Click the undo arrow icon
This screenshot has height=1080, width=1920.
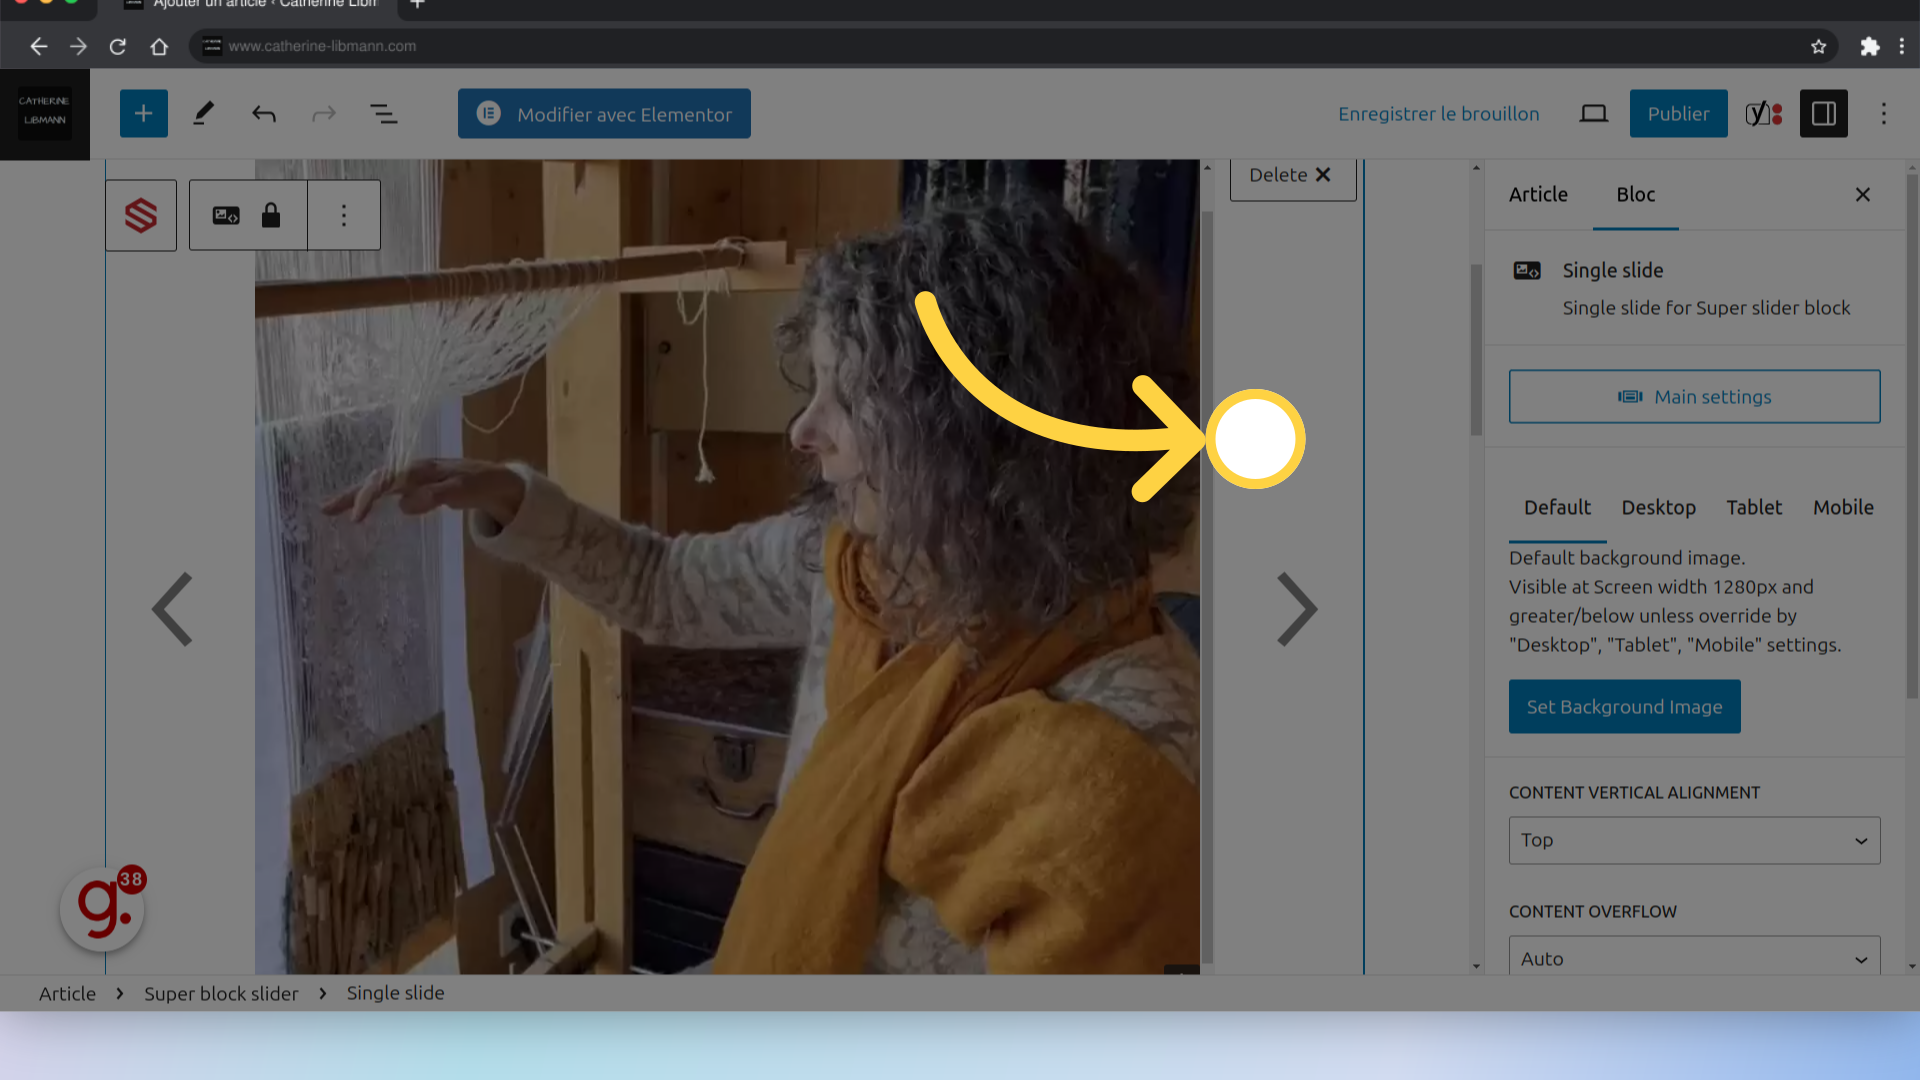pyautogui.click(x=264, y=113)
